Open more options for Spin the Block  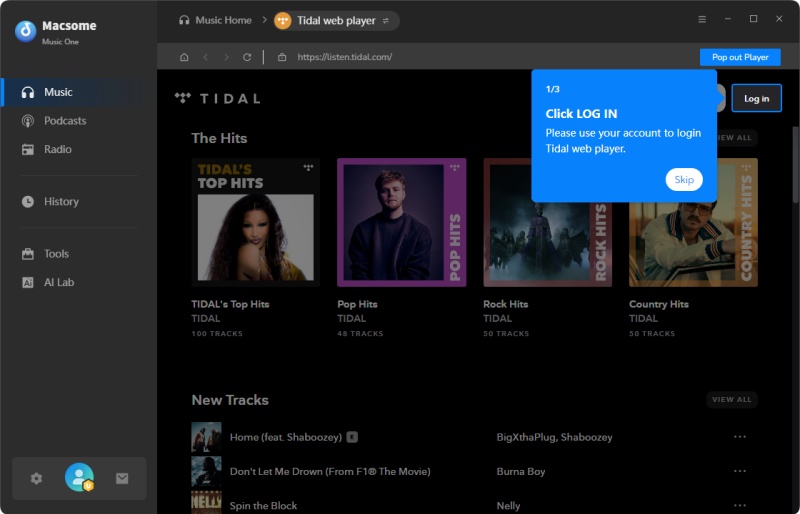point(740,505)
